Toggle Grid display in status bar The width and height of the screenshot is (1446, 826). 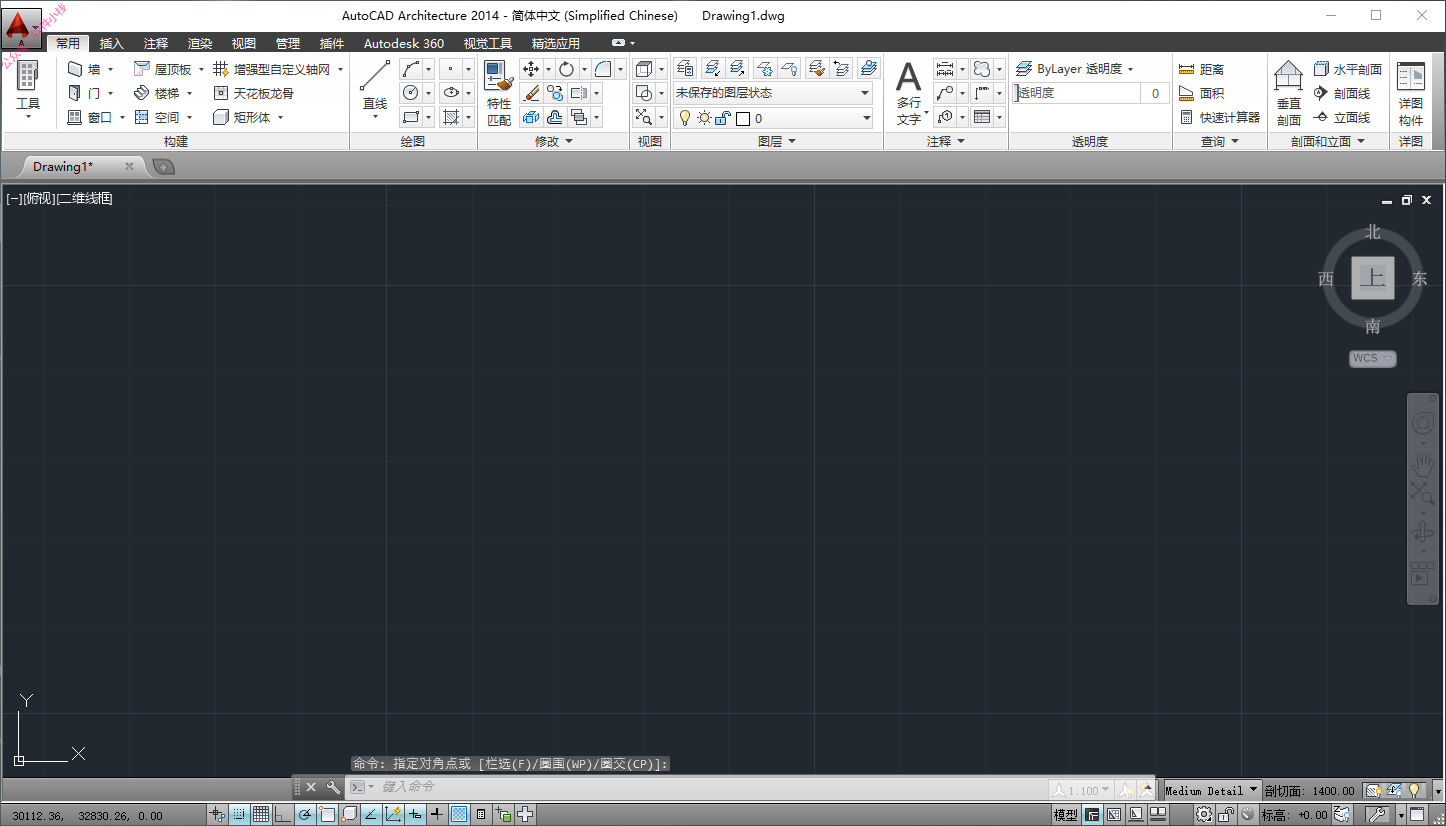tap(261, 815)
